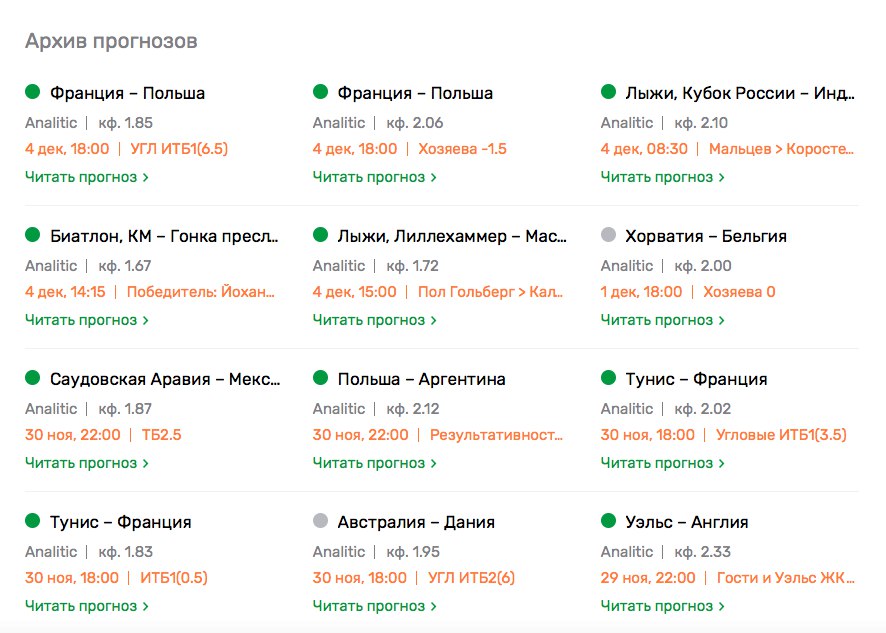The height and width of the screenshot is (633, 886).
Task: Open Читать прогноз under Австралия – Дания
Action: pyautogui.click(x=374, y=606)
